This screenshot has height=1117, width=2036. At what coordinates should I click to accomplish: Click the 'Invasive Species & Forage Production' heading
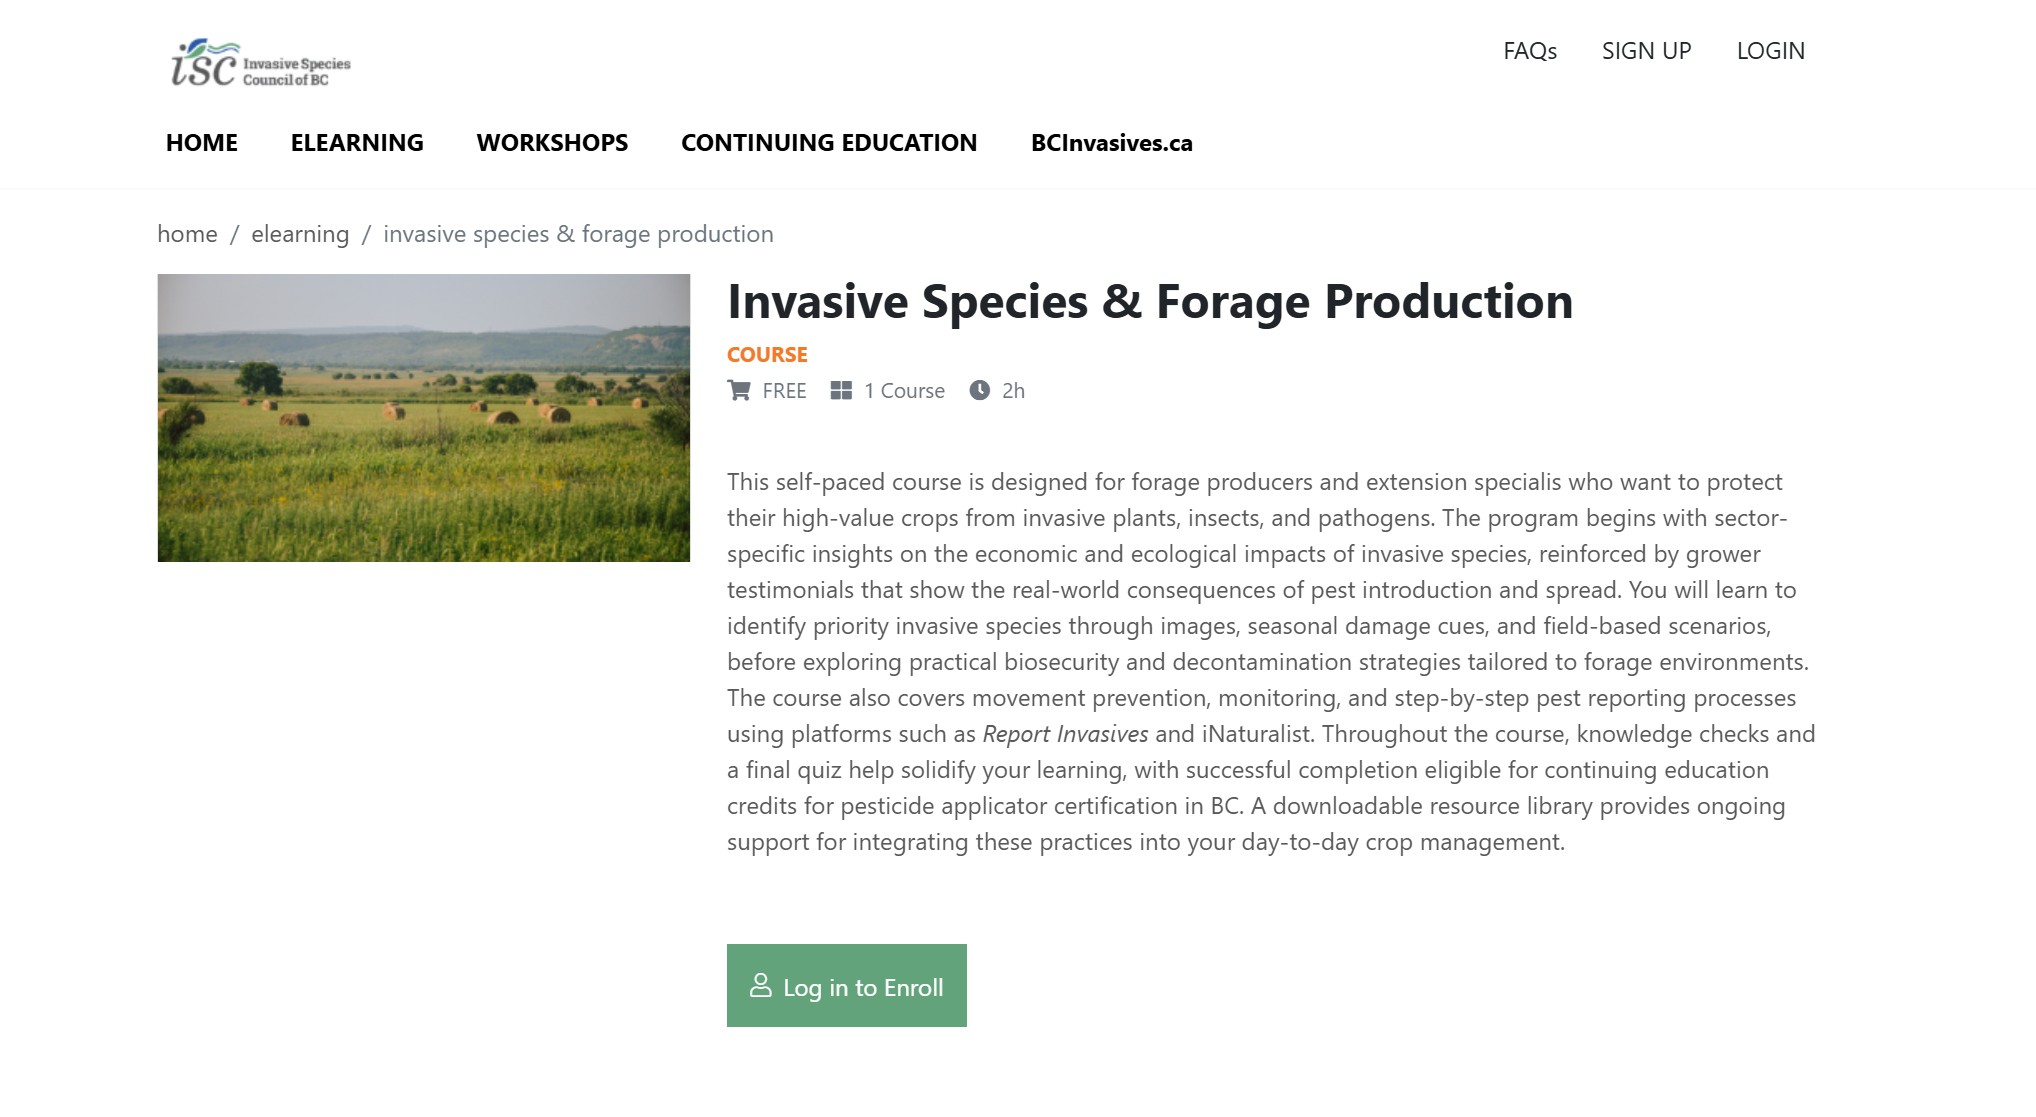1150,302
